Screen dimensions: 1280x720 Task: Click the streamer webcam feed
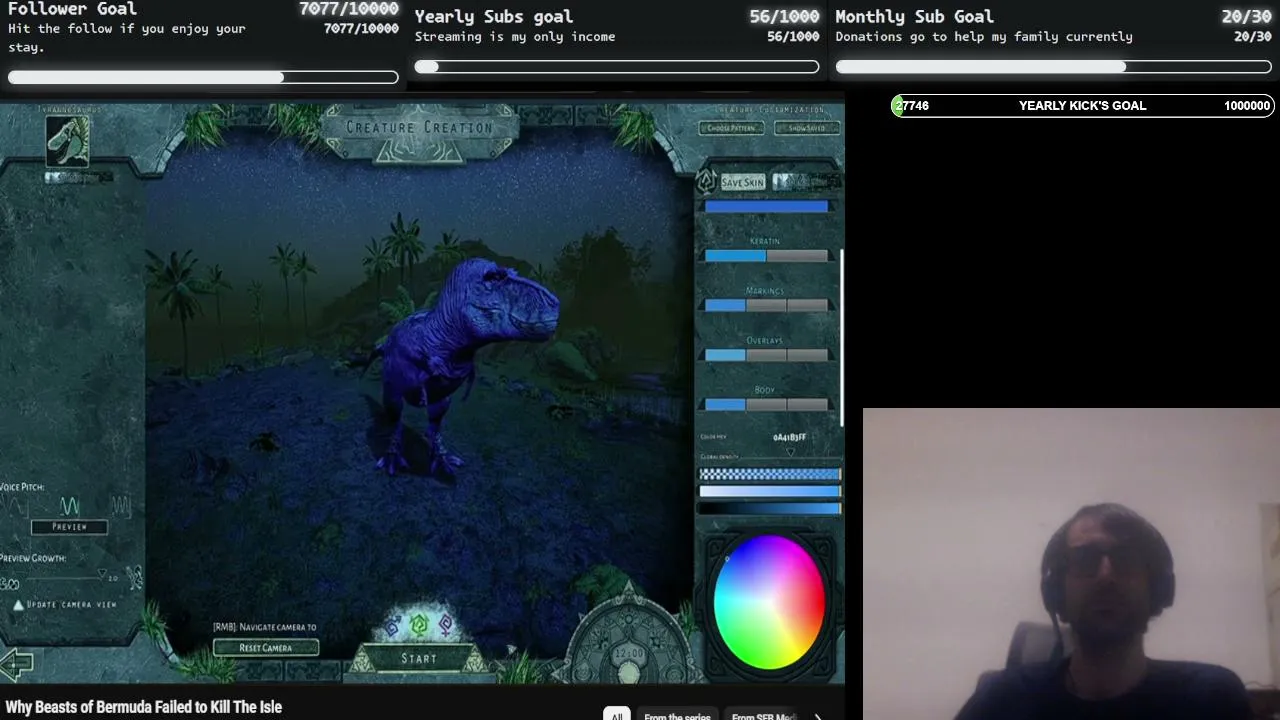[x=1071, y=564]
